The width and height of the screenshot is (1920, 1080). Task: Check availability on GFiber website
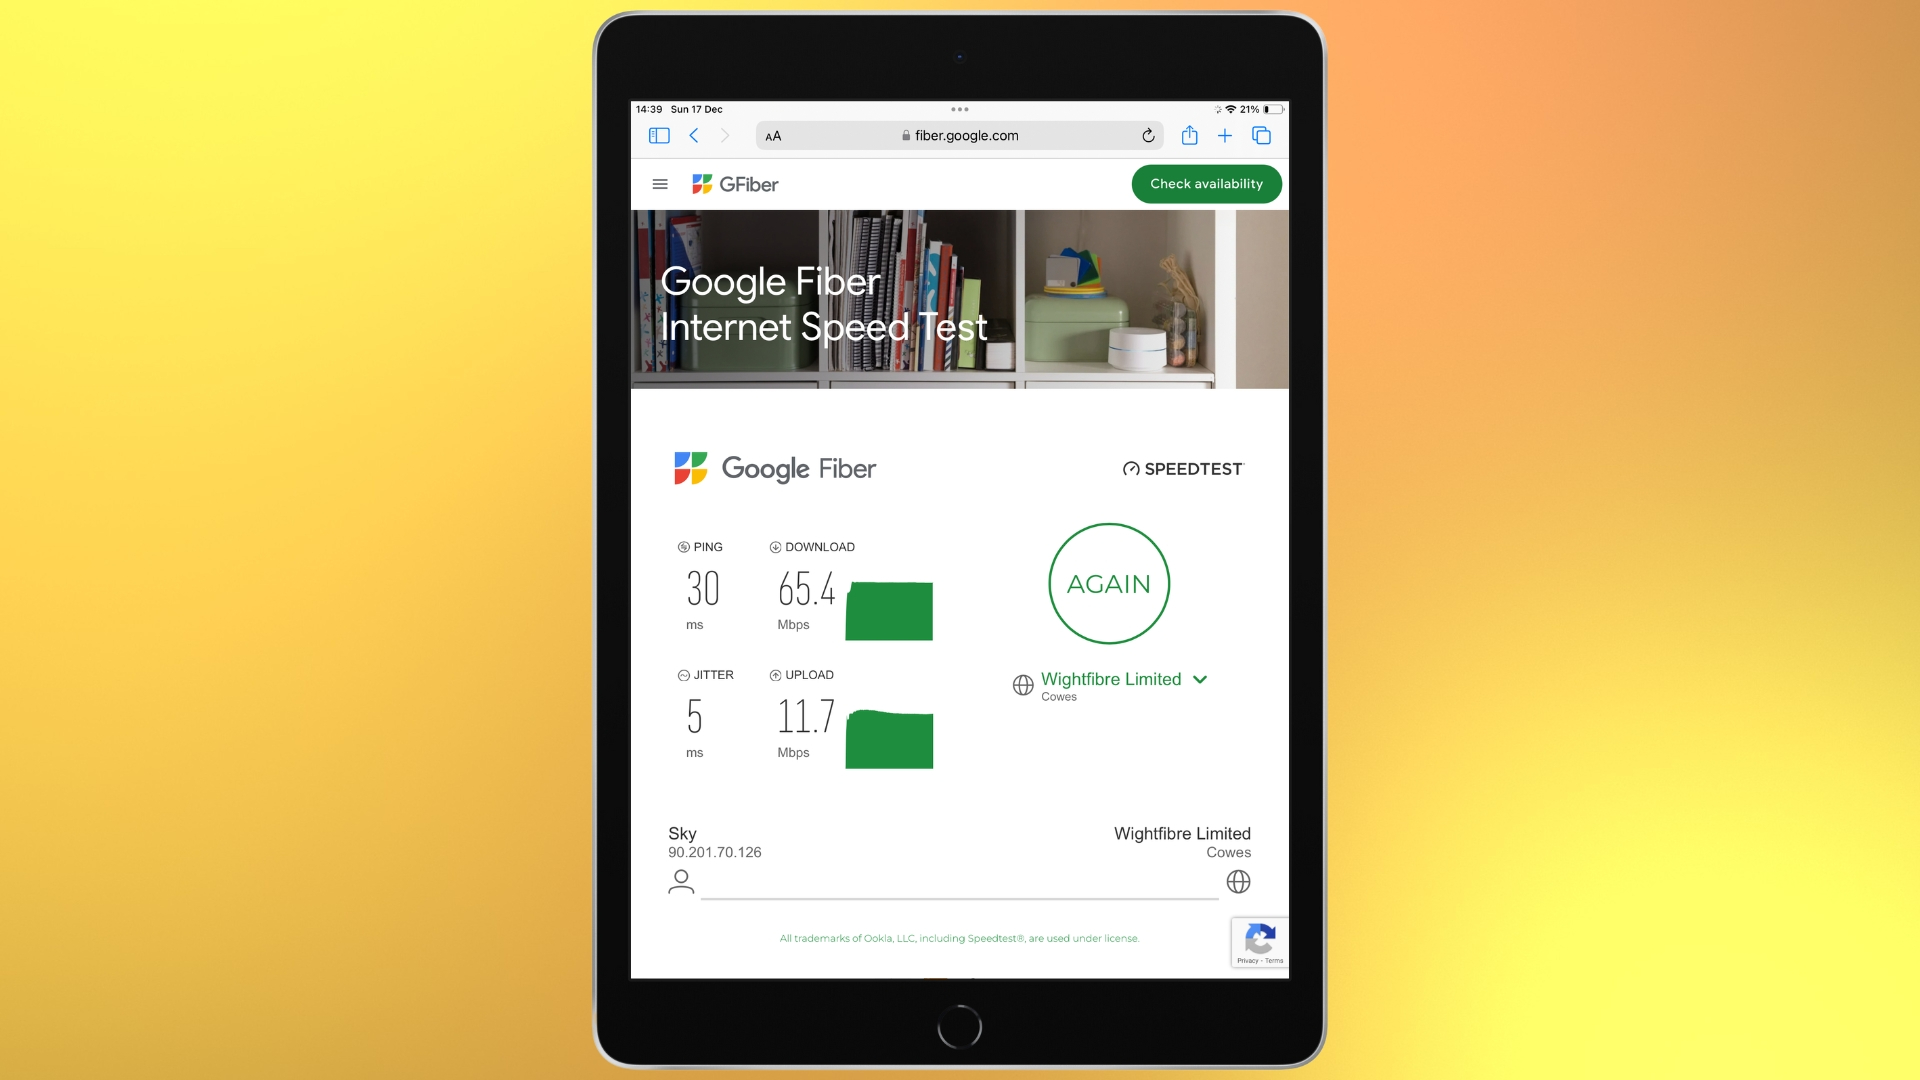click(x=1205, y=183)
